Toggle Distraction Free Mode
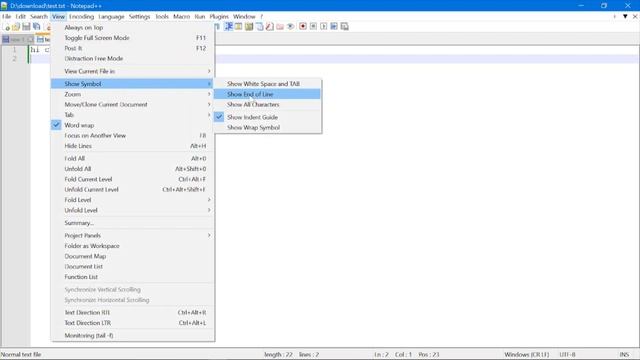 coord(133,58)
